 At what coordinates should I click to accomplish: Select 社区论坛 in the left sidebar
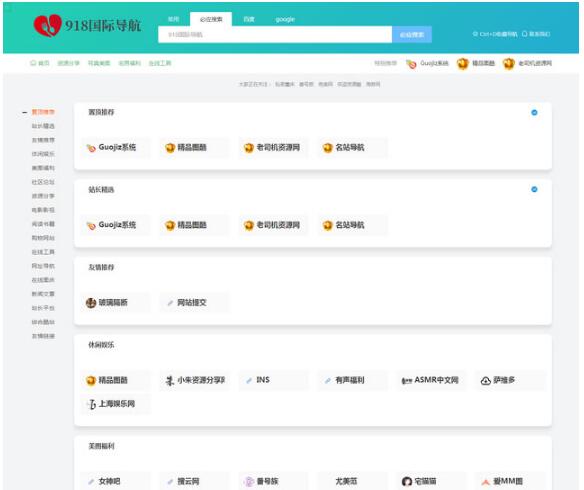pos(43,182)
